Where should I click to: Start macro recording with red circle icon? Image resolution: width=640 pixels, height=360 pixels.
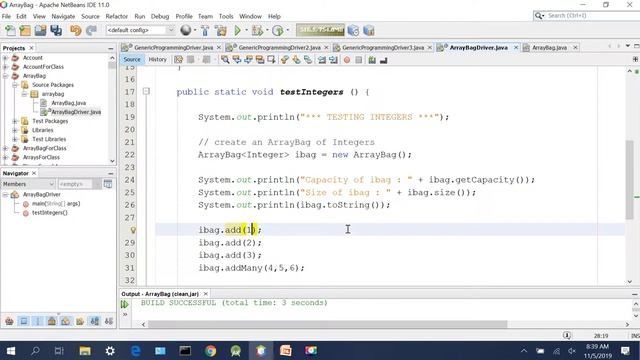(347, 60)
